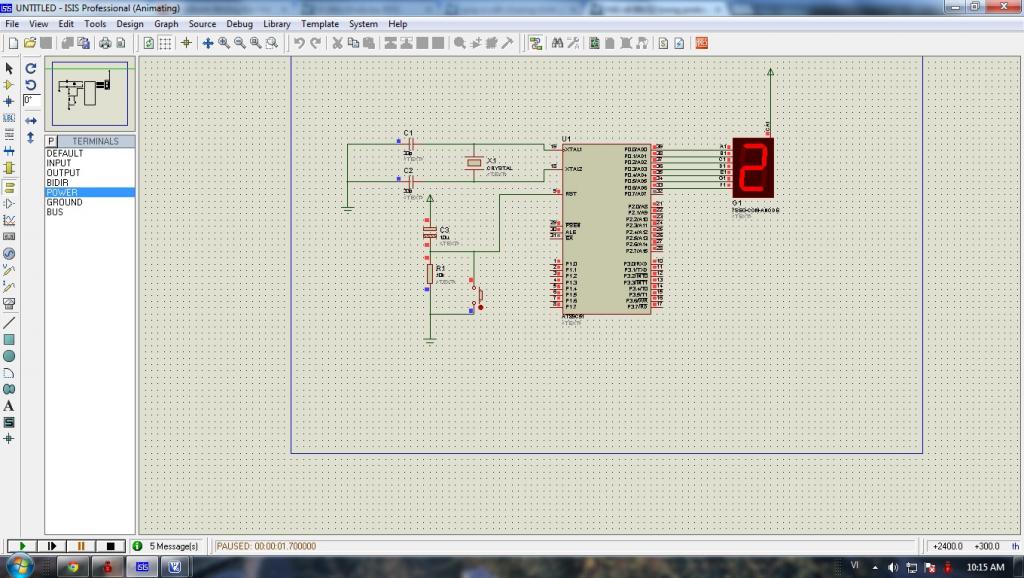Select the 2D graphics circle tool
The width and height of the screenshot is (1024, 578).
[9, 356]
